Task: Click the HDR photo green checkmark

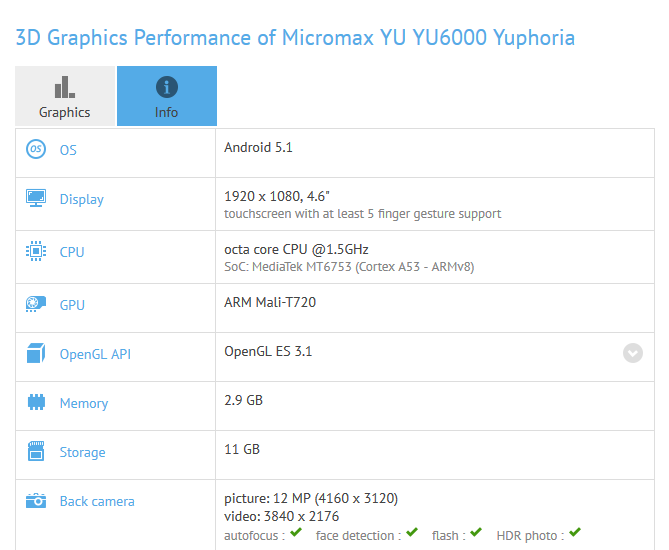Action: [575, 533]
